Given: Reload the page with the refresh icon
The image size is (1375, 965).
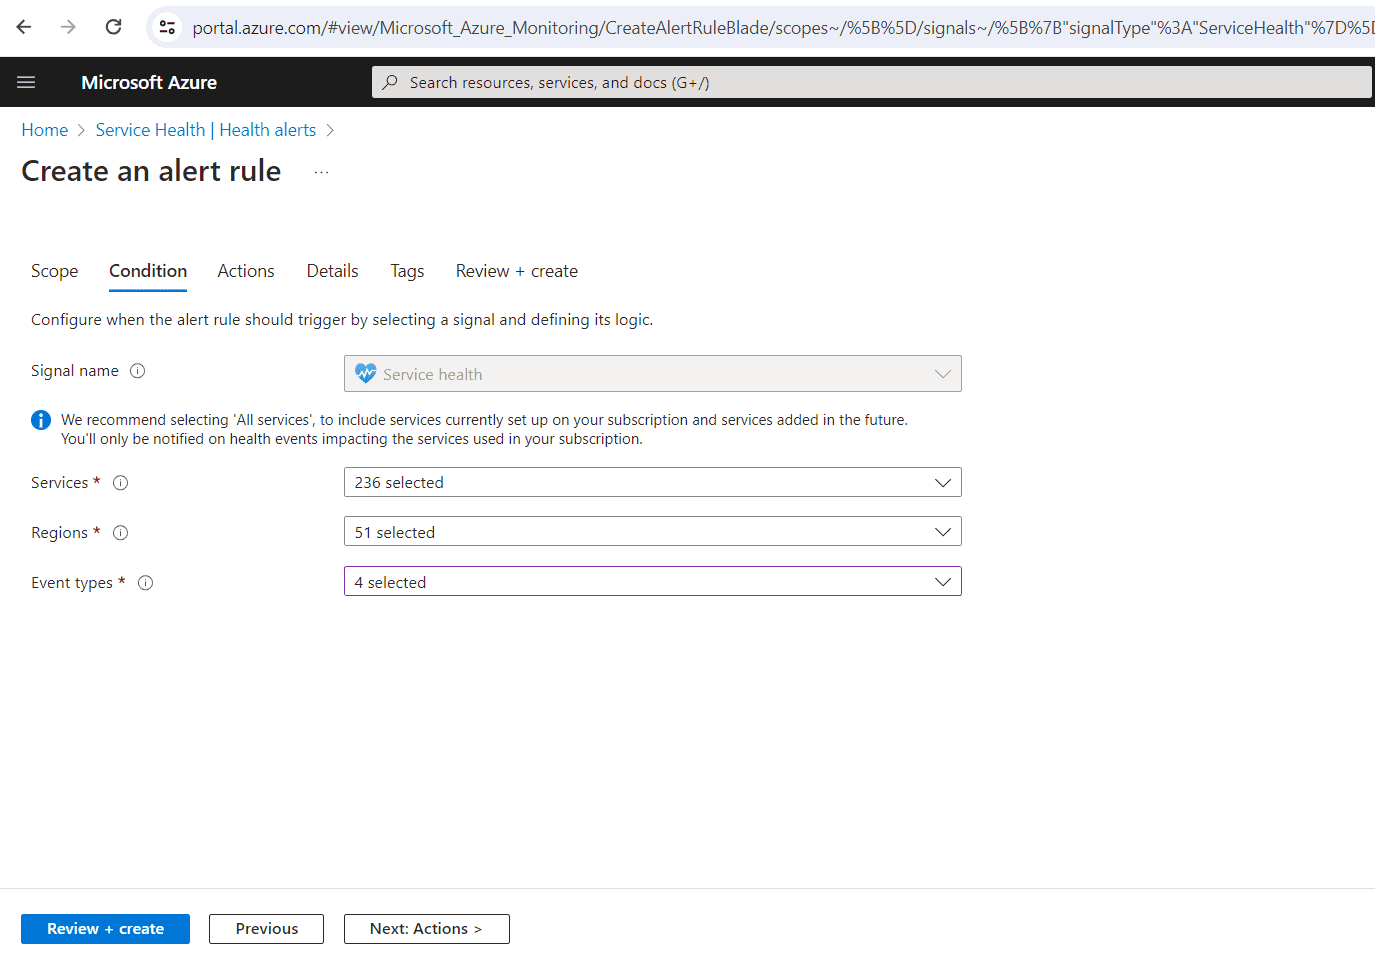Looking at the screenshot, I should pyautogui.click(x=114, y=27).
